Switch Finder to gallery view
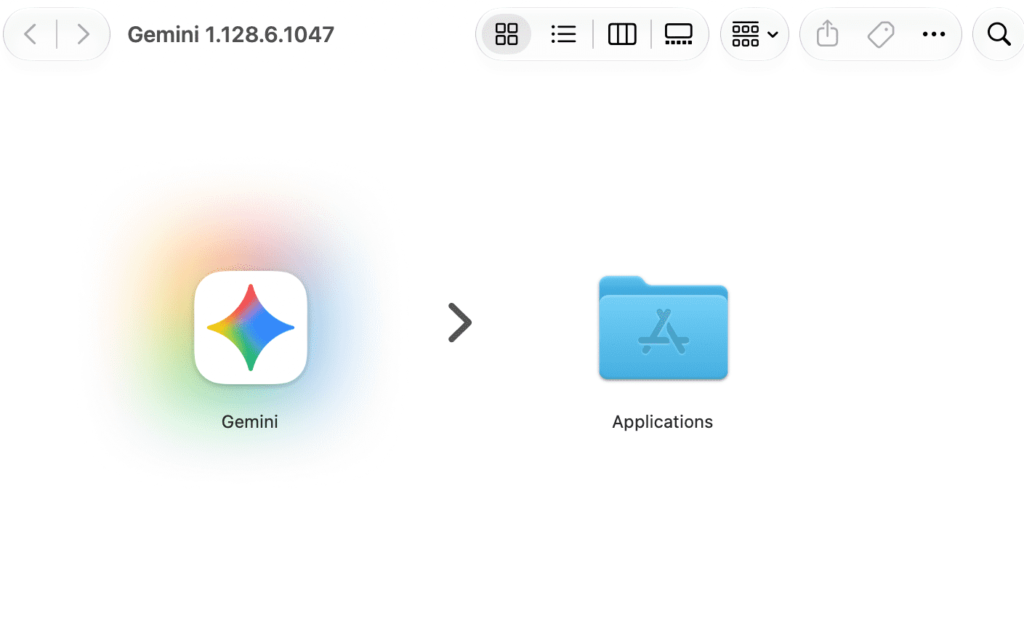 click(x=679, y=34)
